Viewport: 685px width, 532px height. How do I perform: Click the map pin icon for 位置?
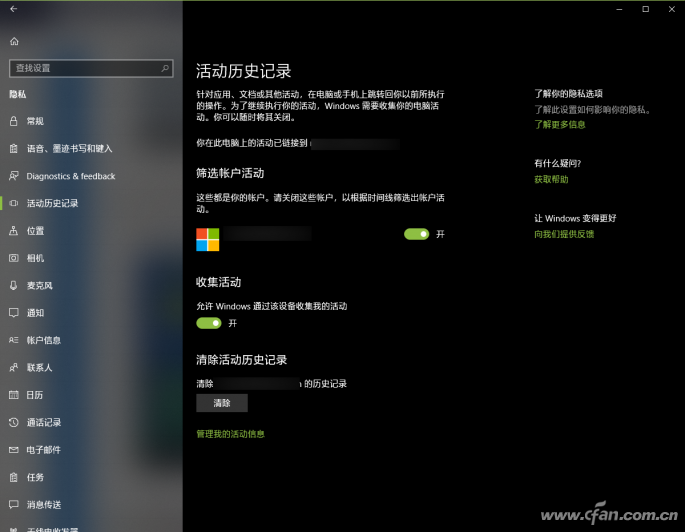click(14, 231)
